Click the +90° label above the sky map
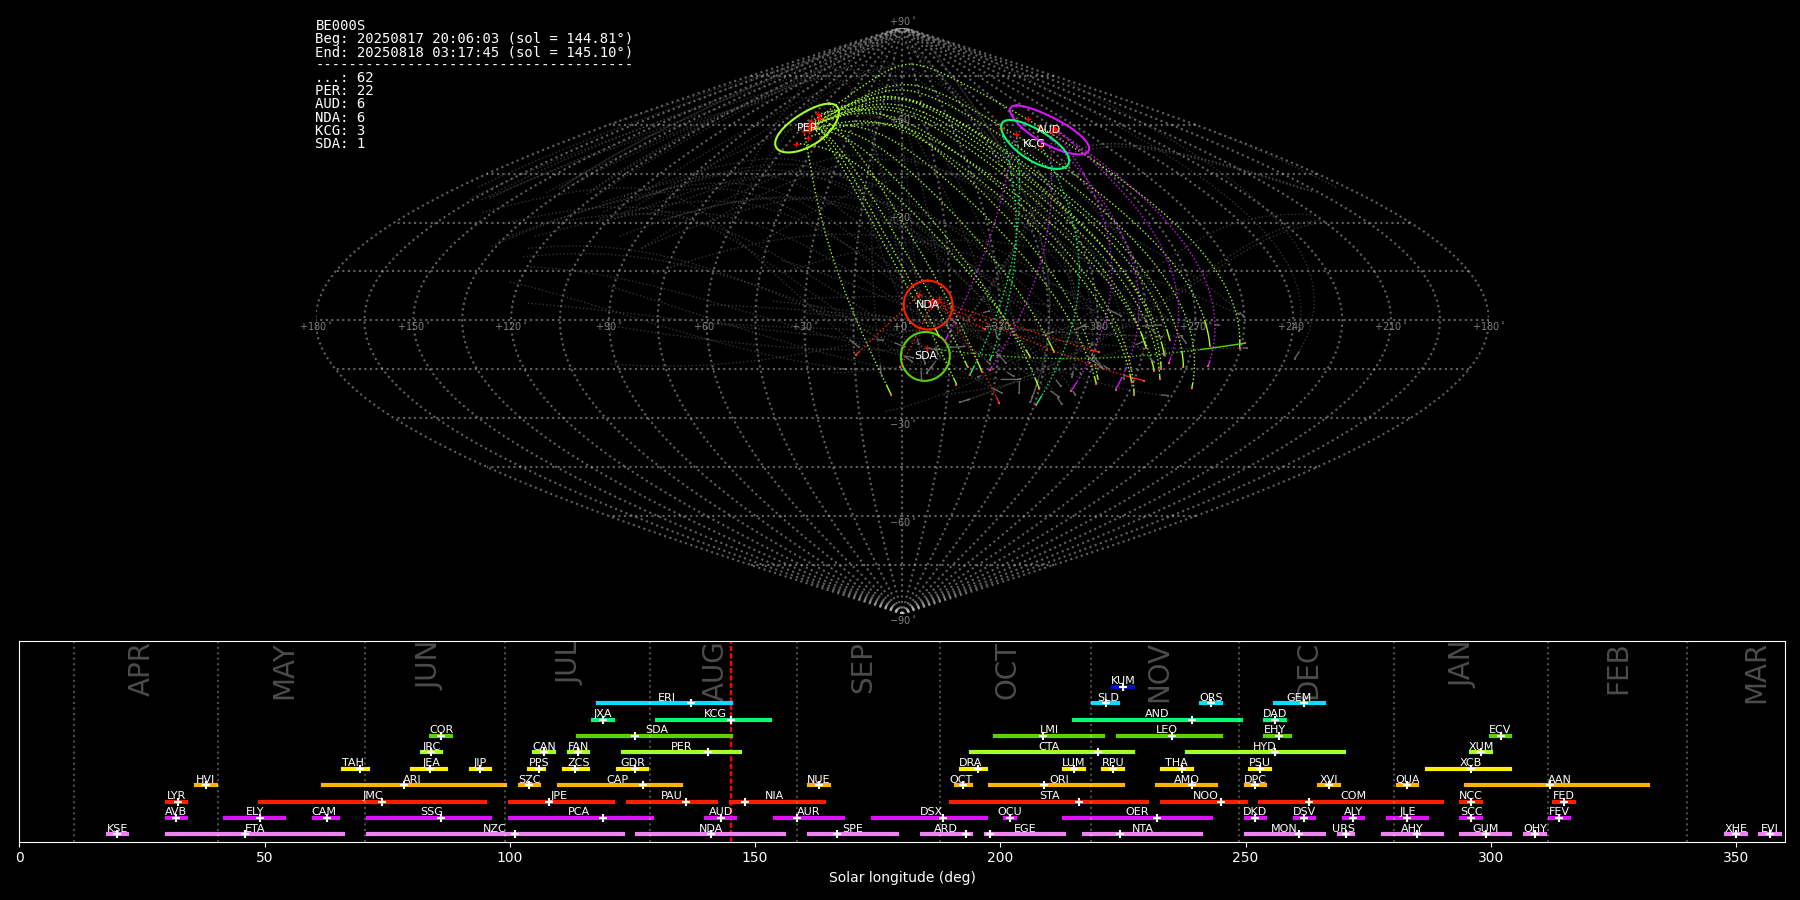The image size is (1800, 900). (x=902, y=21)
